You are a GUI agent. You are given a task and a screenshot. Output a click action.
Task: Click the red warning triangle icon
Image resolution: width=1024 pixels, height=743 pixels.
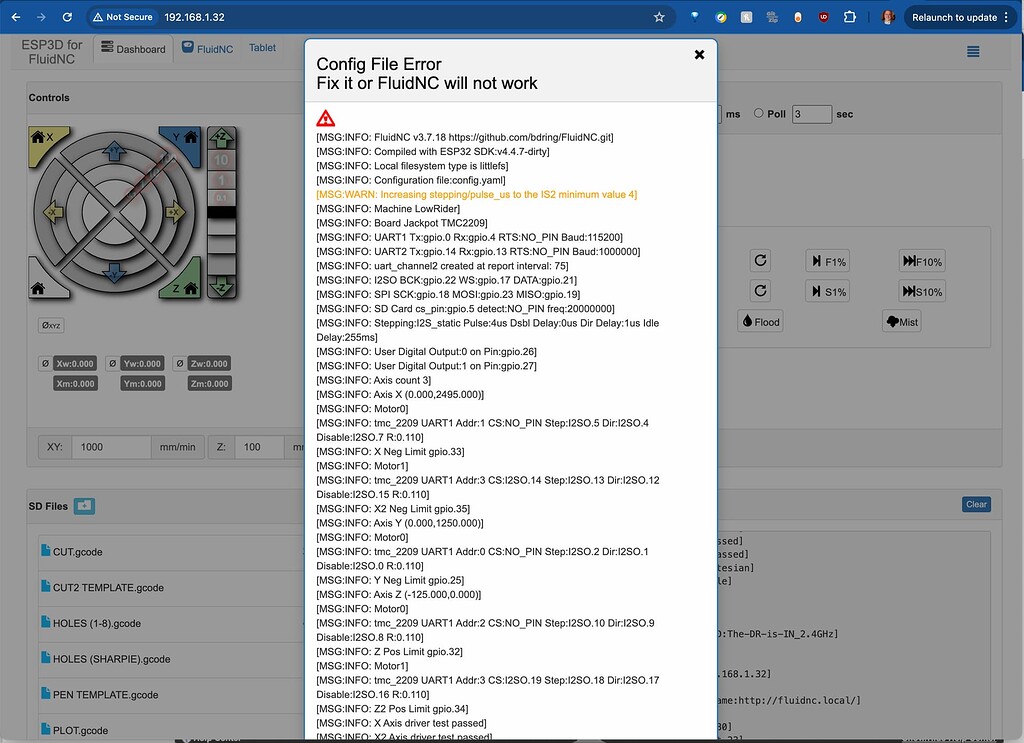(325, 118)
